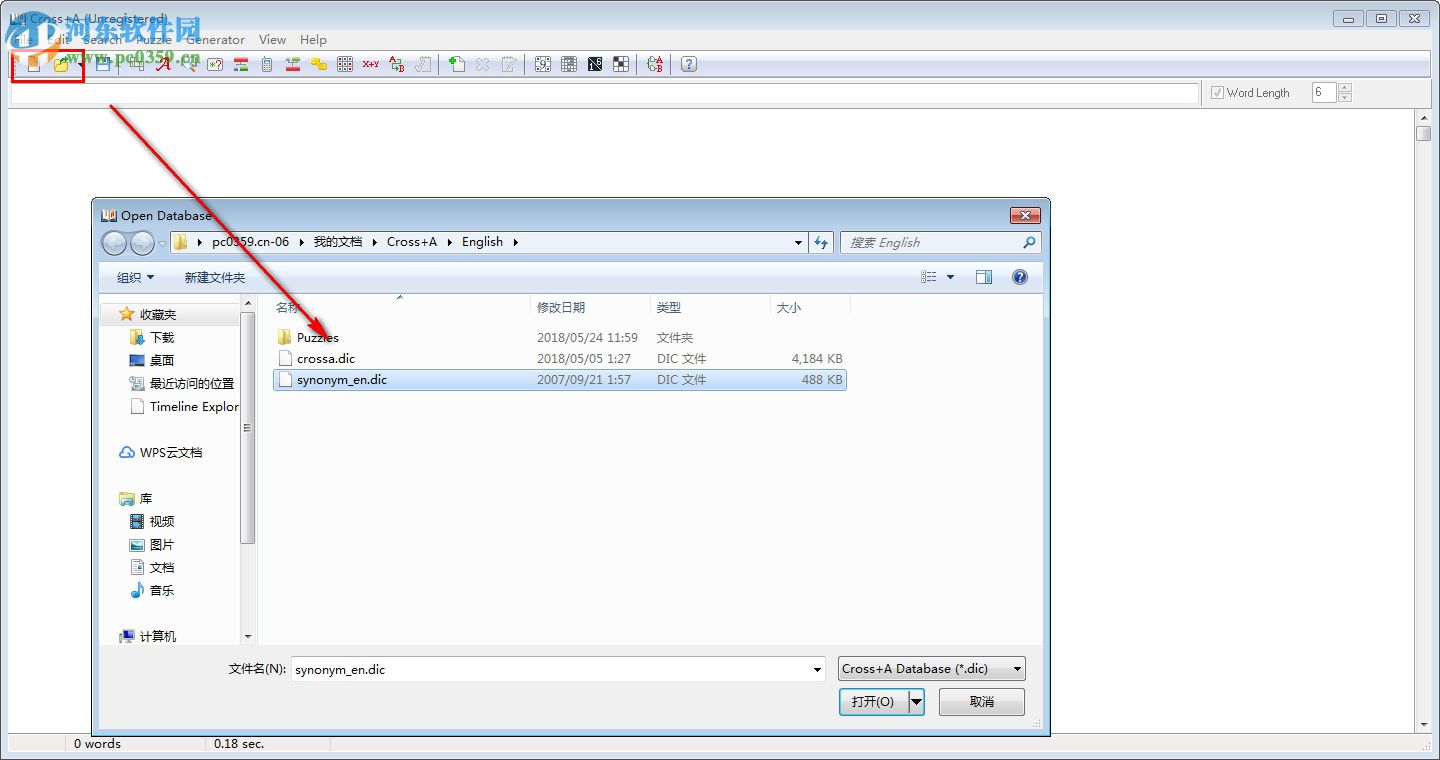The width and height of the screenshot is (1440, 760).
Task: Click the checkered crossword grid icon
Action: pyautogui.click(x=621, y=65)
